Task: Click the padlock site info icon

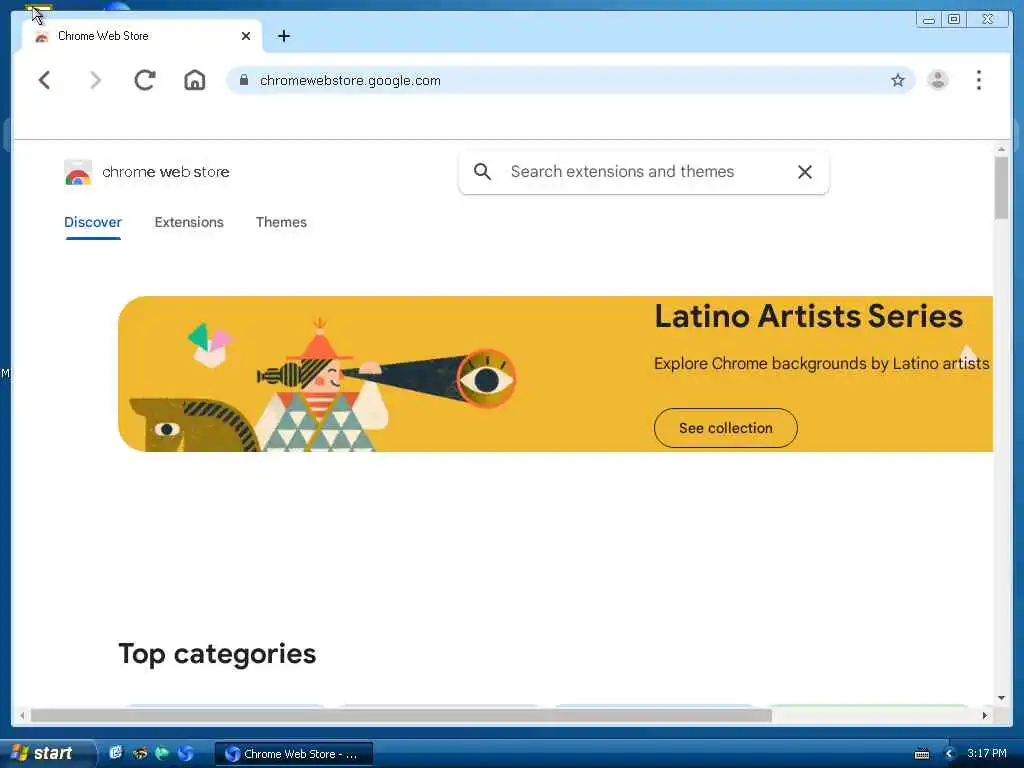Action: tap(244, 80)
